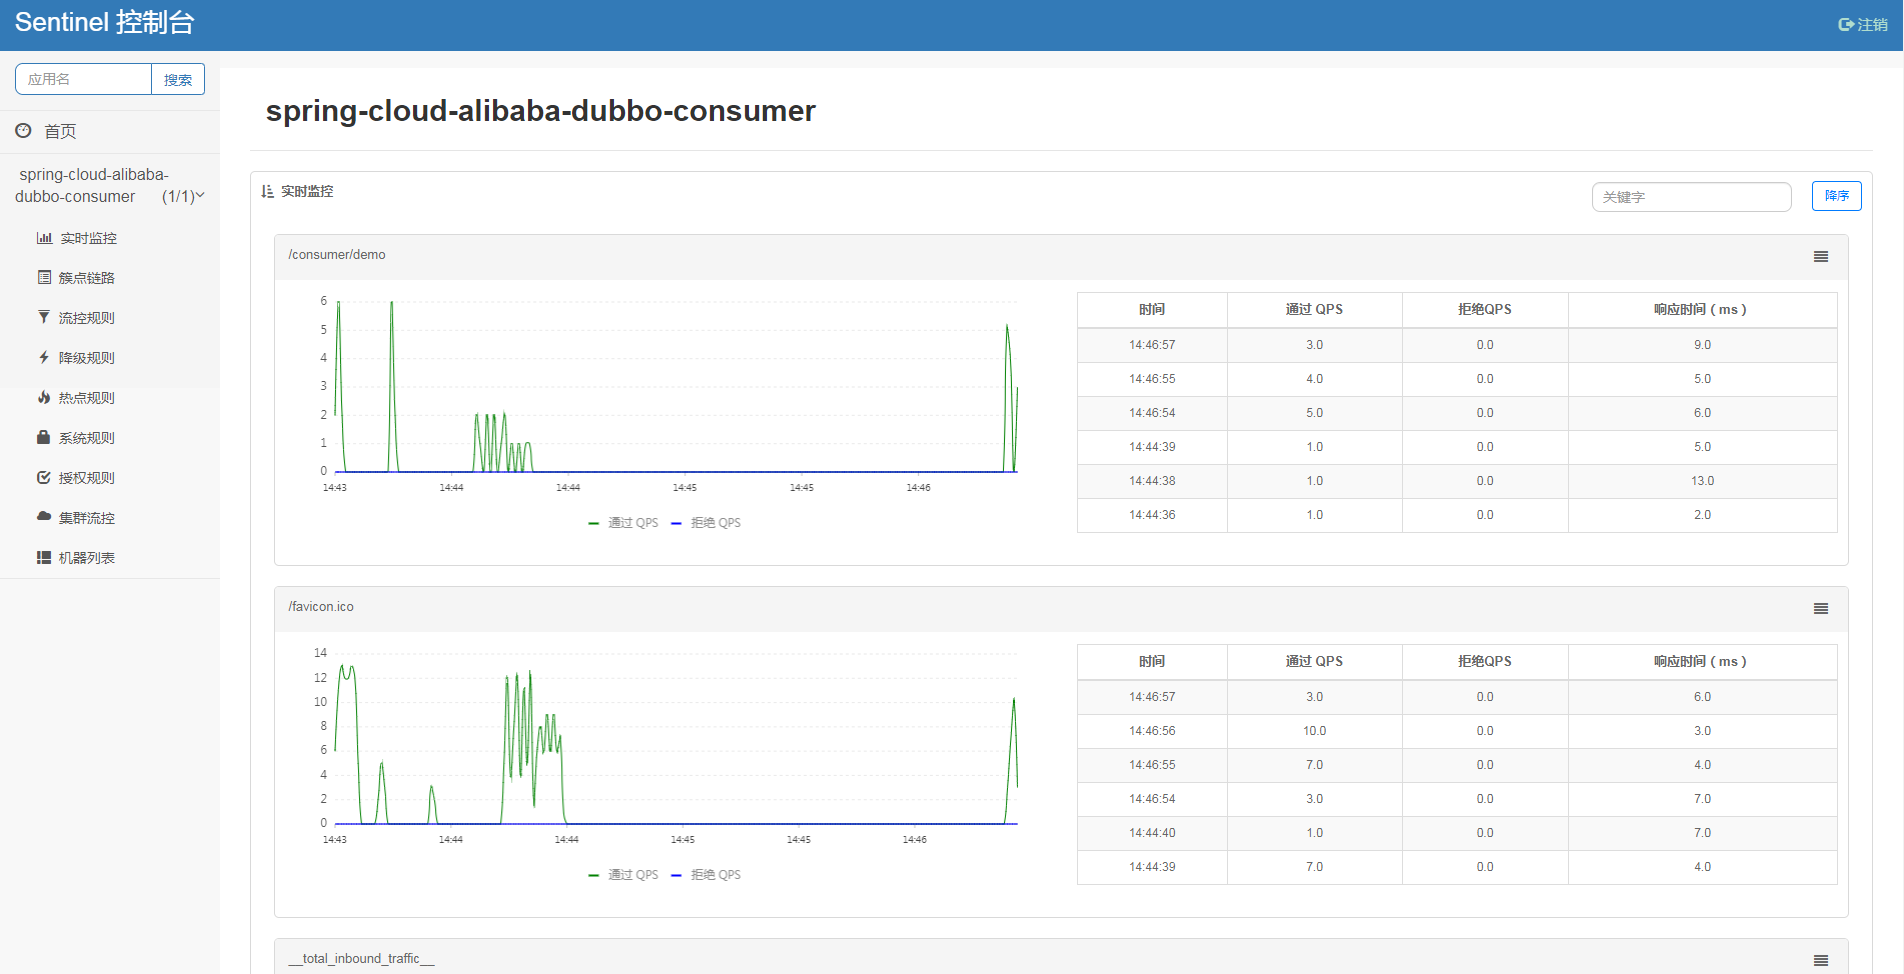
Task: Open the 簇点链路 menu item
Action: click(87, 278)
